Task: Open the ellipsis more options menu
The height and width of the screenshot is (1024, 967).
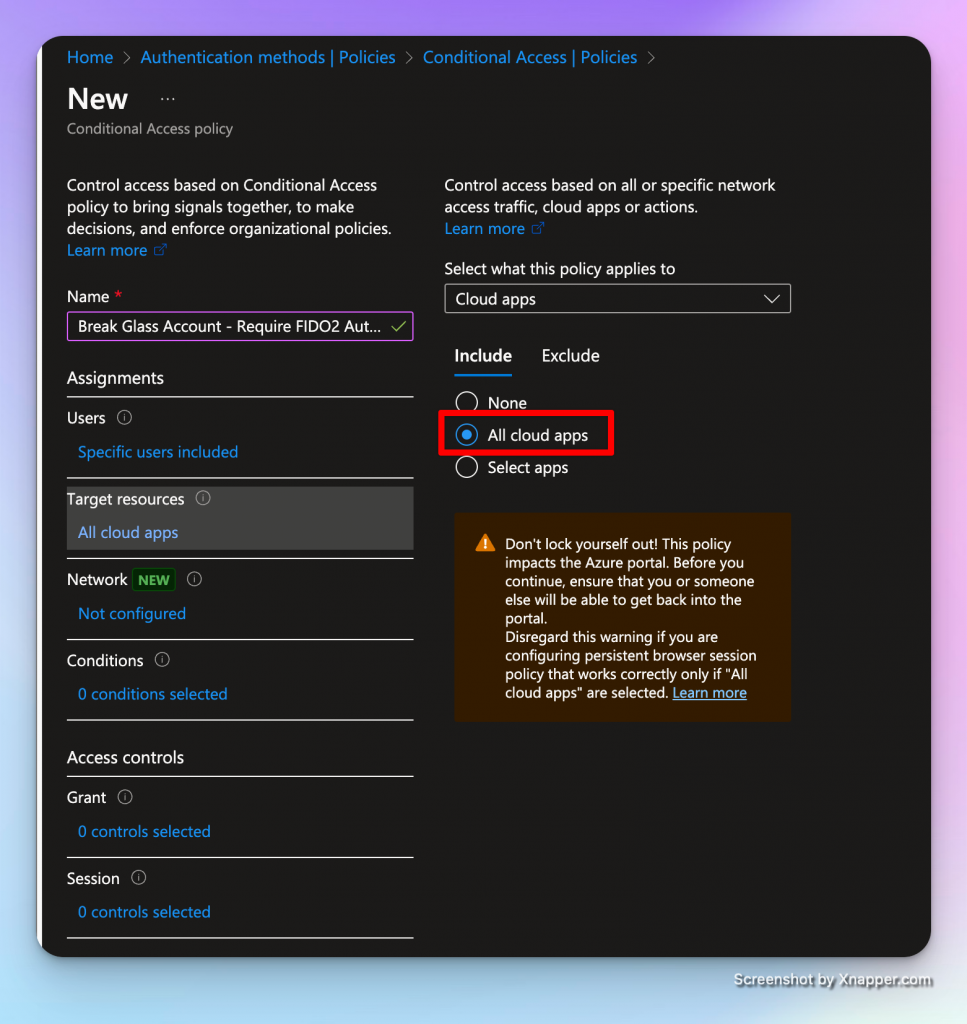Action: tap(167, 99)
